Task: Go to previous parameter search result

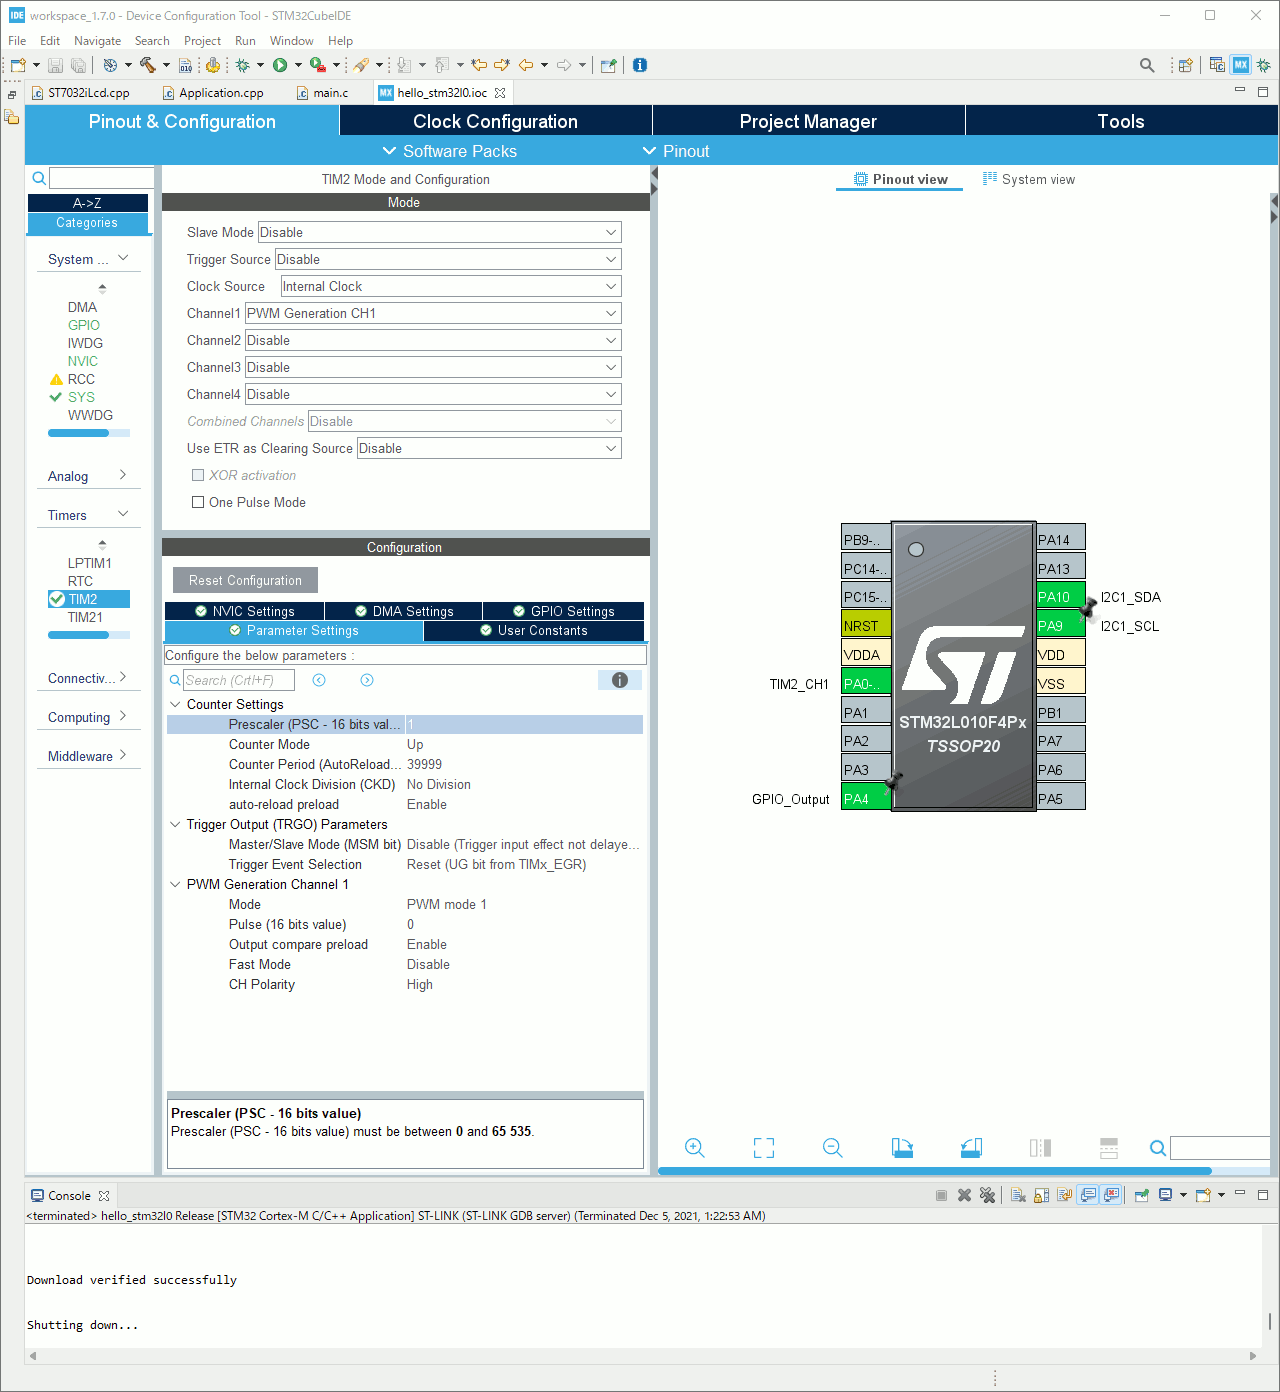Action: (x=319, y=680)
